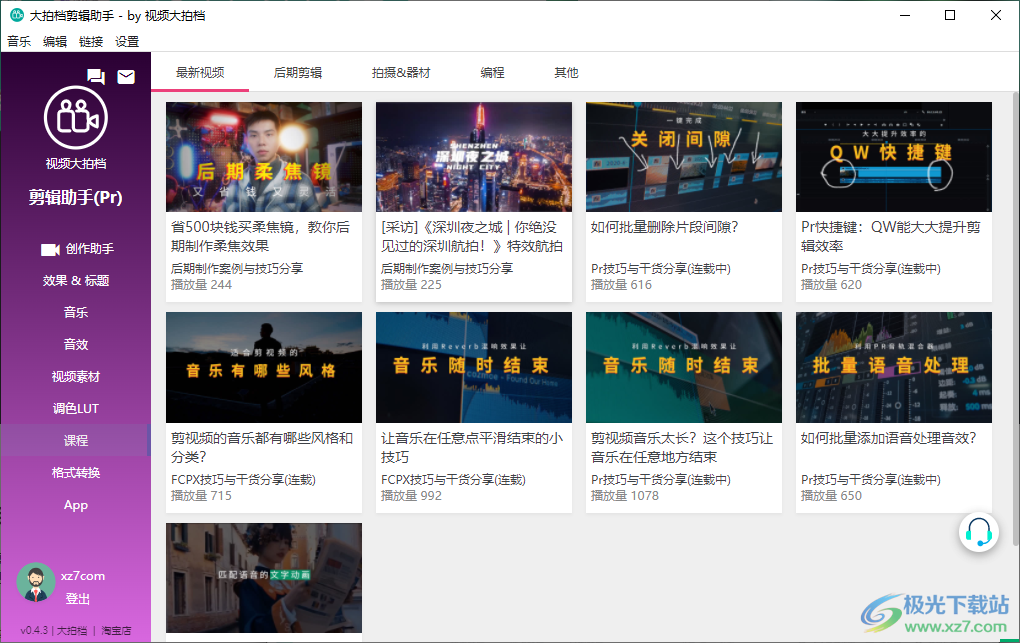Click title [采访]《深圳夜之城 | 你绝没见过的深圳航拍！》
The image size is (1020, 643).
coord(472,236)
